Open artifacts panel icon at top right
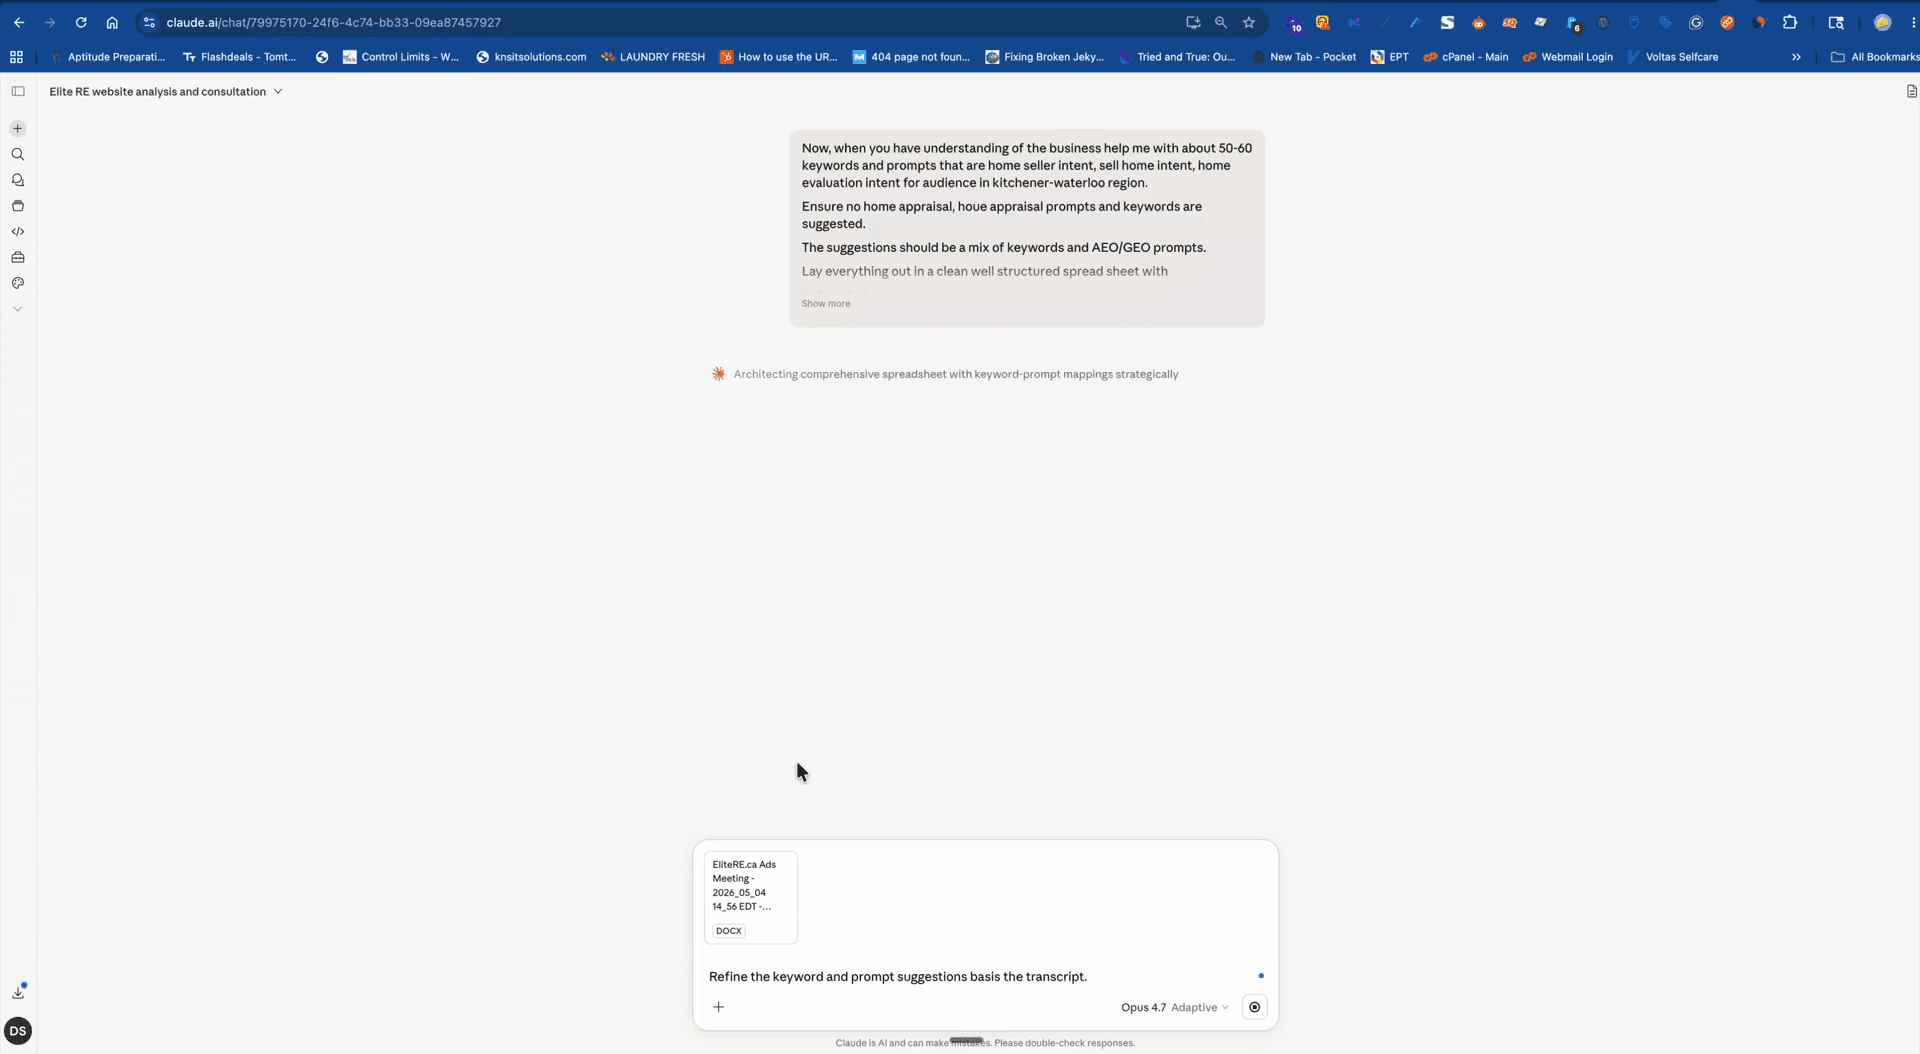Screen dimensions: 1920x1054 click(x=1911, y=91)
